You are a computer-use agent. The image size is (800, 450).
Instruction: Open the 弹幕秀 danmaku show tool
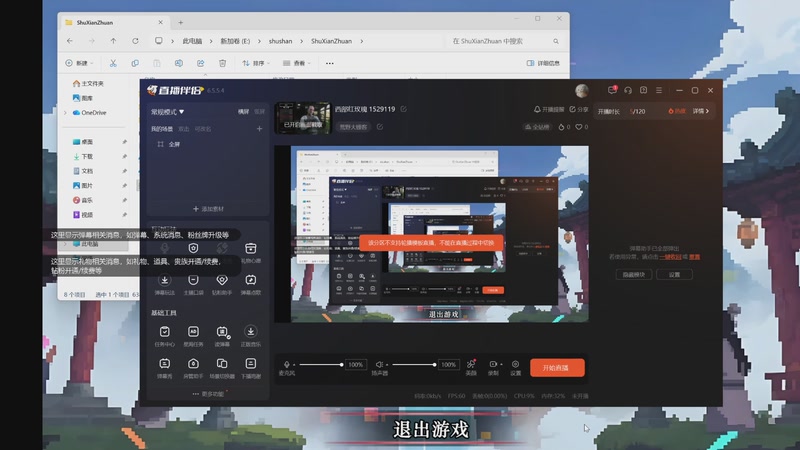coord(164,368)
